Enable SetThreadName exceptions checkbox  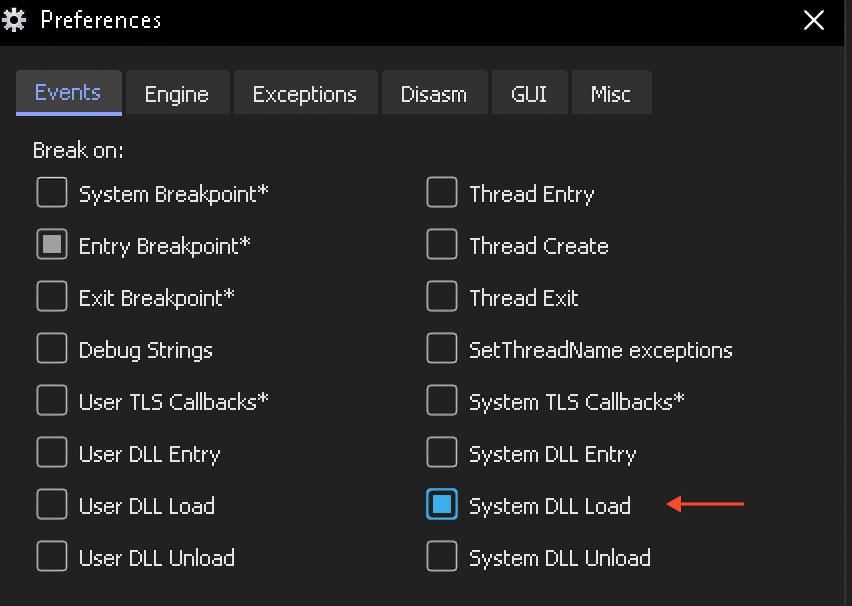click(x=442, y=349)
